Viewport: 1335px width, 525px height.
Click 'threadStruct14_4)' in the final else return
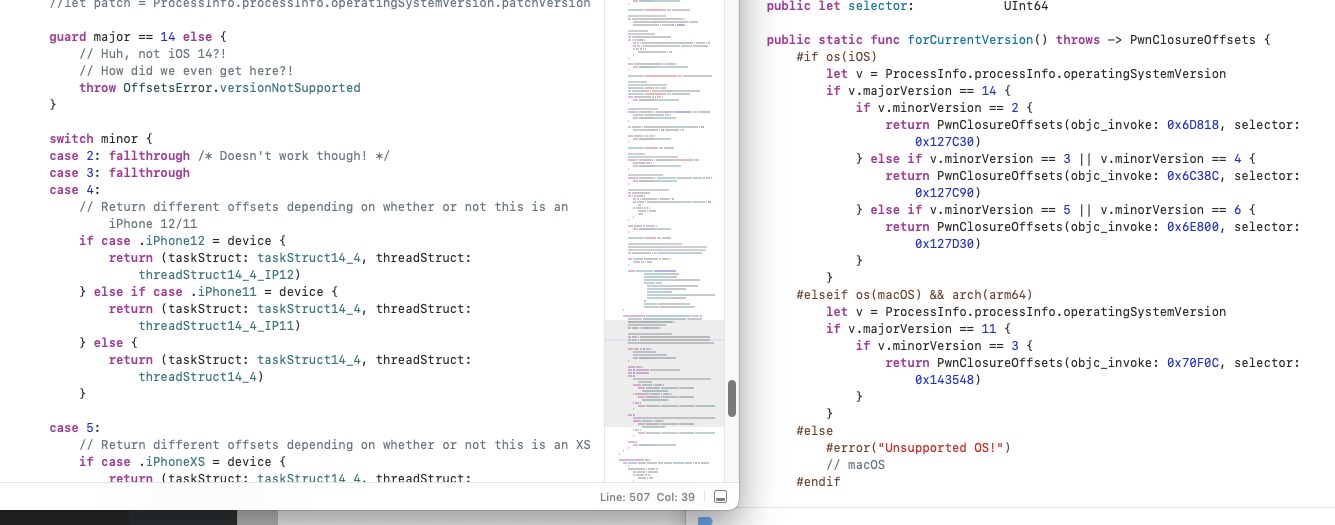[x=201, y=377]
